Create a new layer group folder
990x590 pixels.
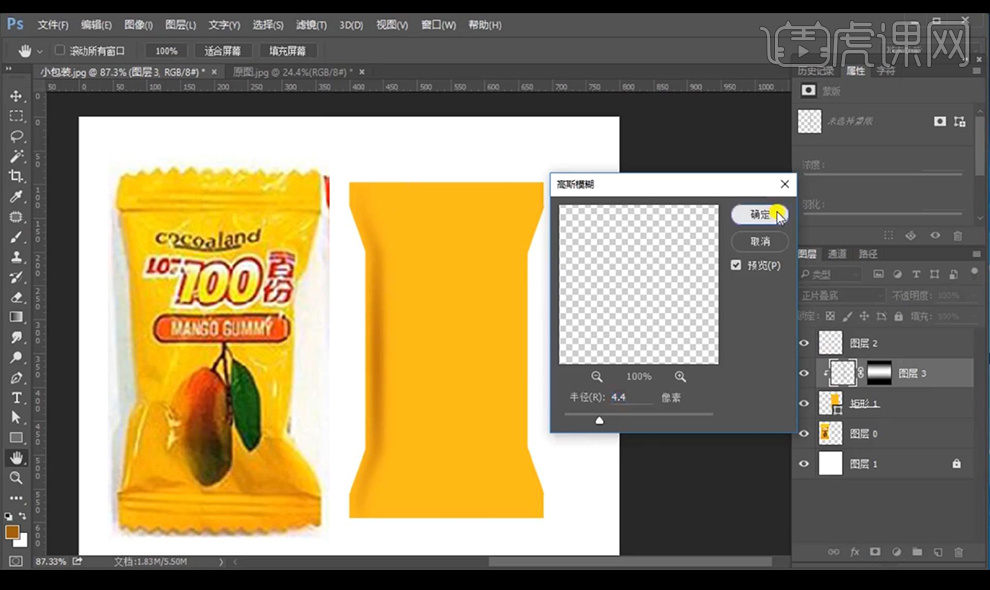click(x=917, y=551)
